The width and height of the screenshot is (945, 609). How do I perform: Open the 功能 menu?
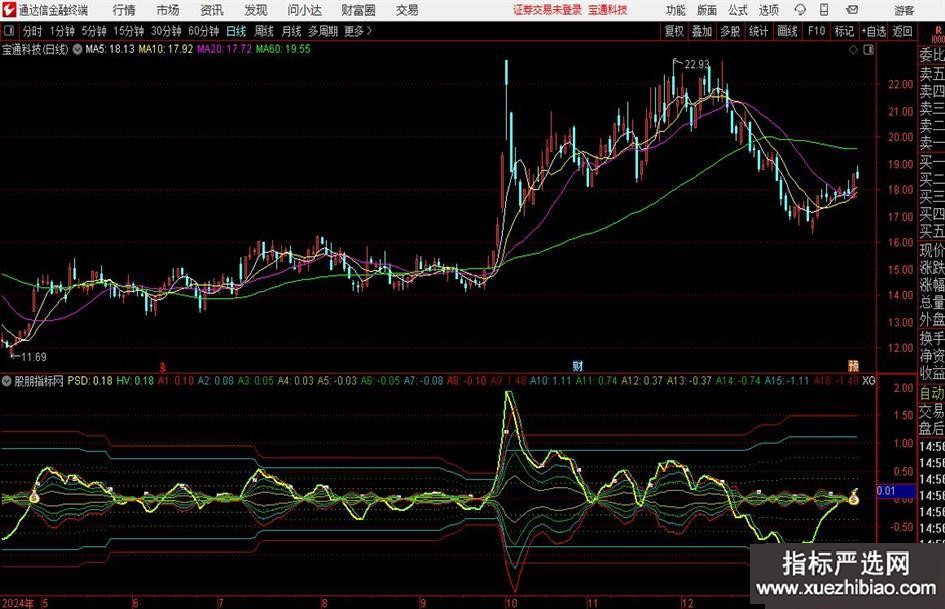click(676, 10)
